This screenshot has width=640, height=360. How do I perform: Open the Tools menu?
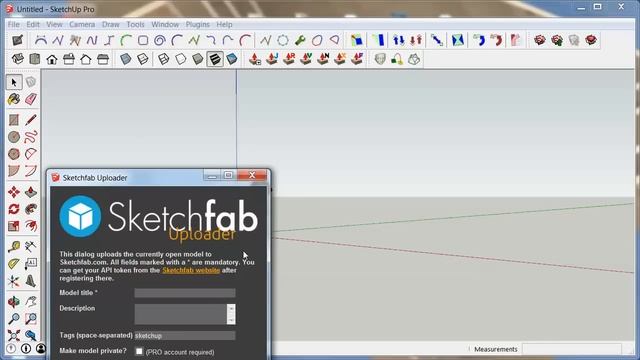(x=136, y=24)
